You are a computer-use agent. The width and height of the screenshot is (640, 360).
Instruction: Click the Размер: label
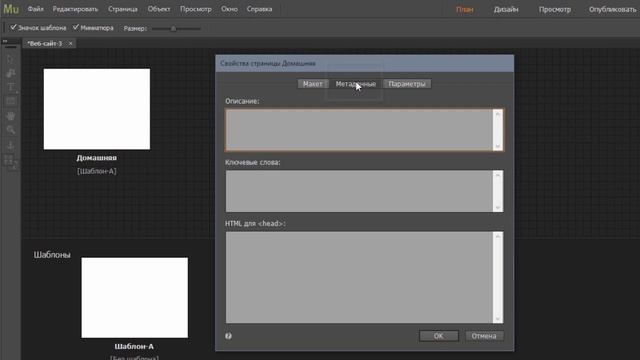[135, 29]
